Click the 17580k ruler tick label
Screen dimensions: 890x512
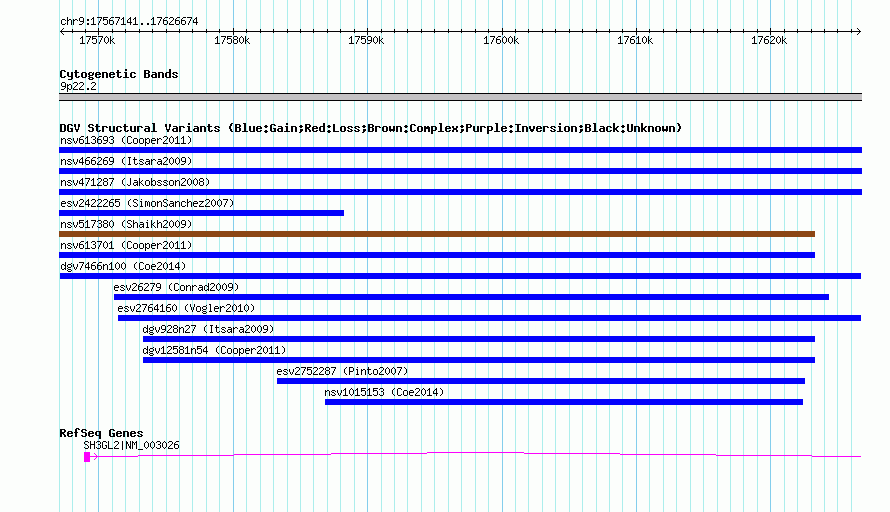click(x=232, y=40)
